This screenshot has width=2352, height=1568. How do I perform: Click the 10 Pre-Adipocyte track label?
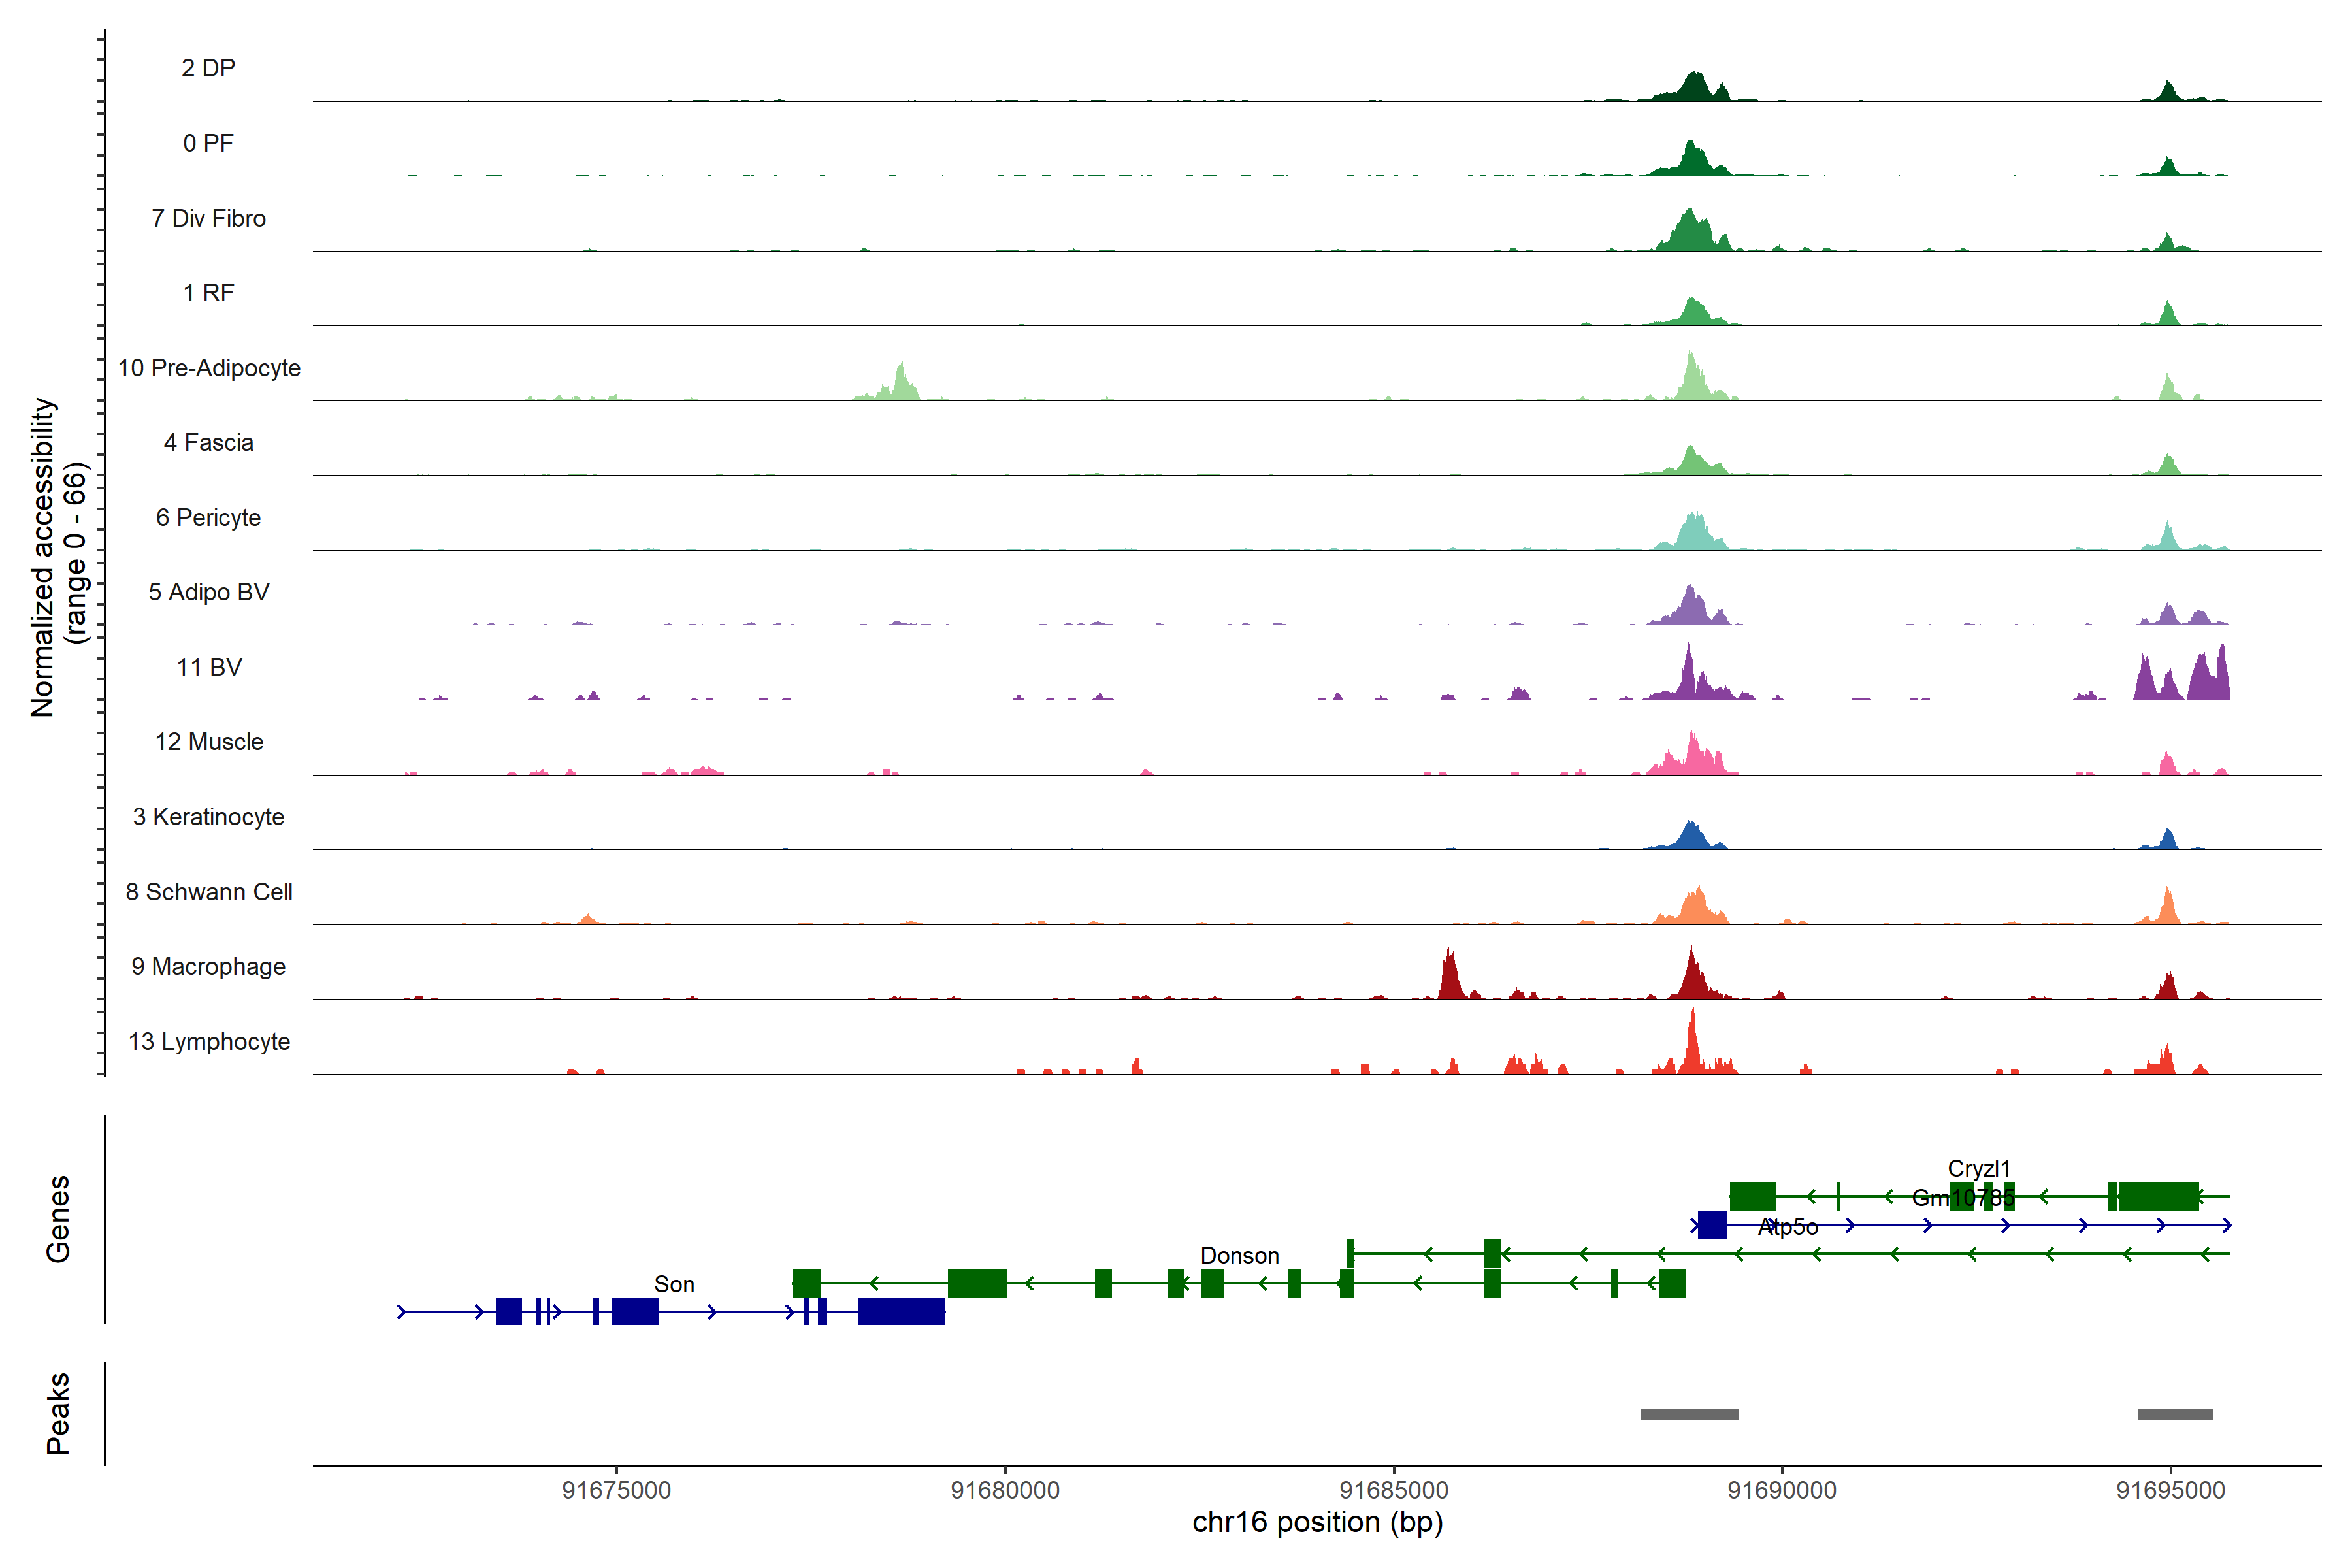(209, 368)
